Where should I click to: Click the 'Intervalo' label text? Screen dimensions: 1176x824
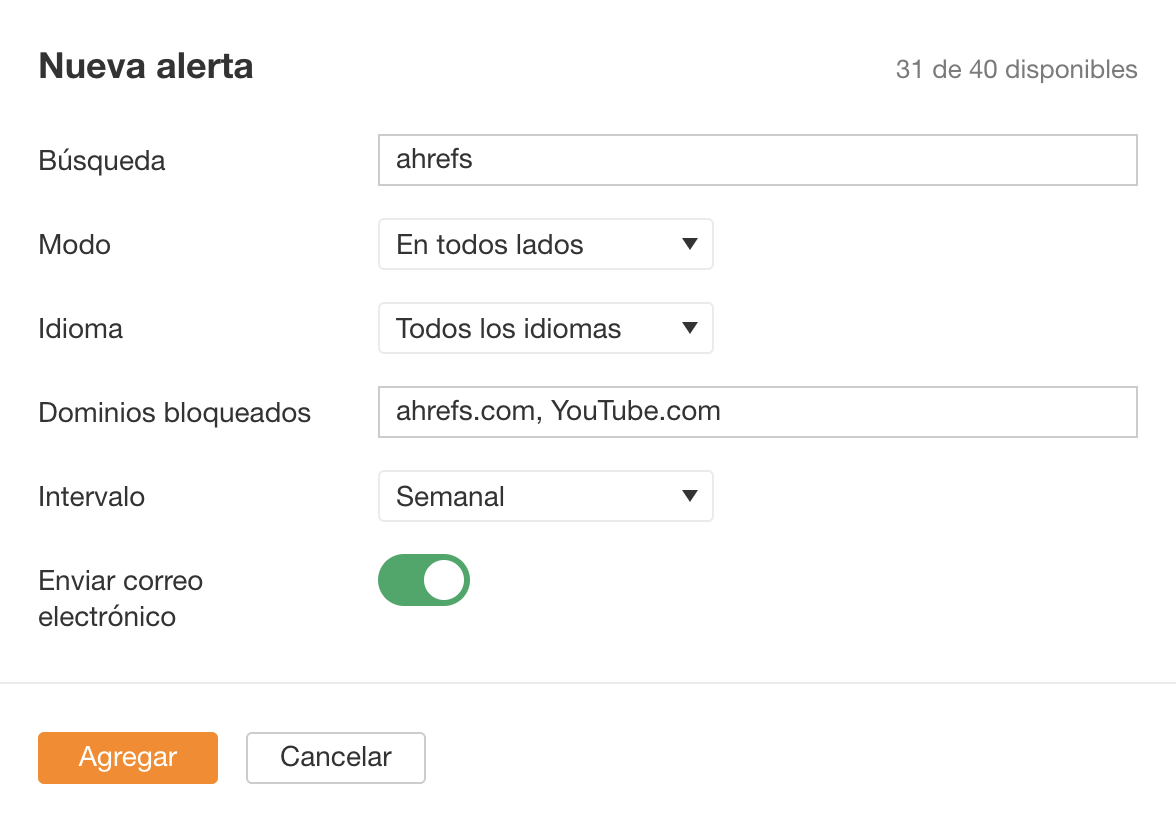(92, 497)
